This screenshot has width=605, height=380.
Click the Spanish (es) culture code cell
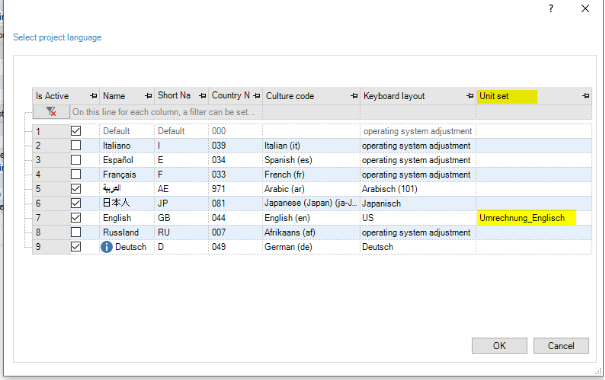[x=311, y=160]
